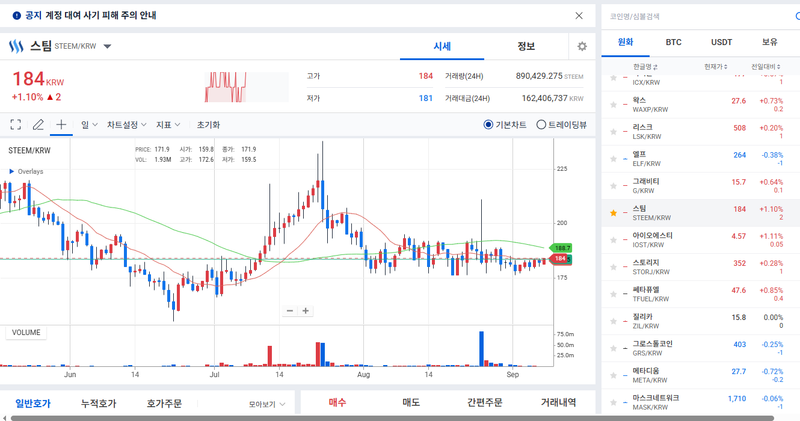Screen dimensions: 800x421
Task: Open the 스토리지 STORJ/KRW row
Action: point(701,267)
